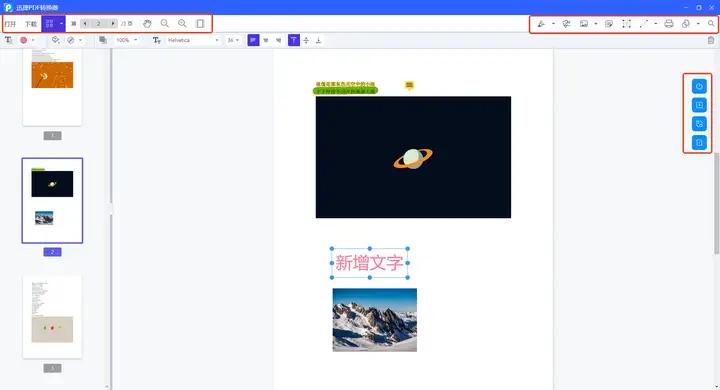The image size is (720, 390).
Task: Click the zoom in magnifier icon
Action: pos(182,23)
